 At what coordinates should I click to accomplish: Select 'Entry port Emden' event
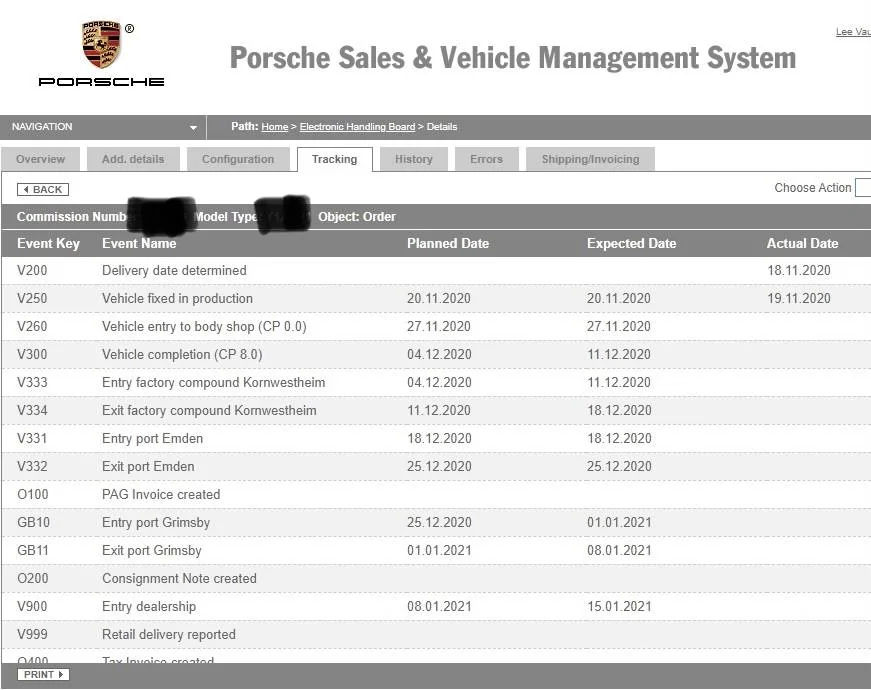coord(153,438)
